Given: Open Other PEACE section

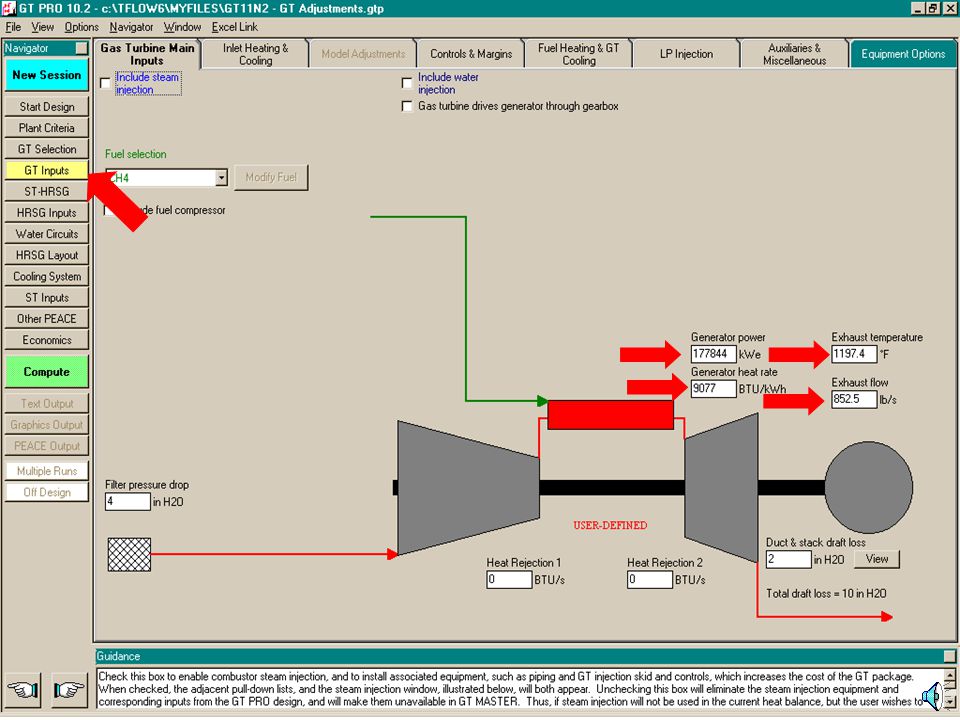Looking at the screenshot, I should click(47, 319).
